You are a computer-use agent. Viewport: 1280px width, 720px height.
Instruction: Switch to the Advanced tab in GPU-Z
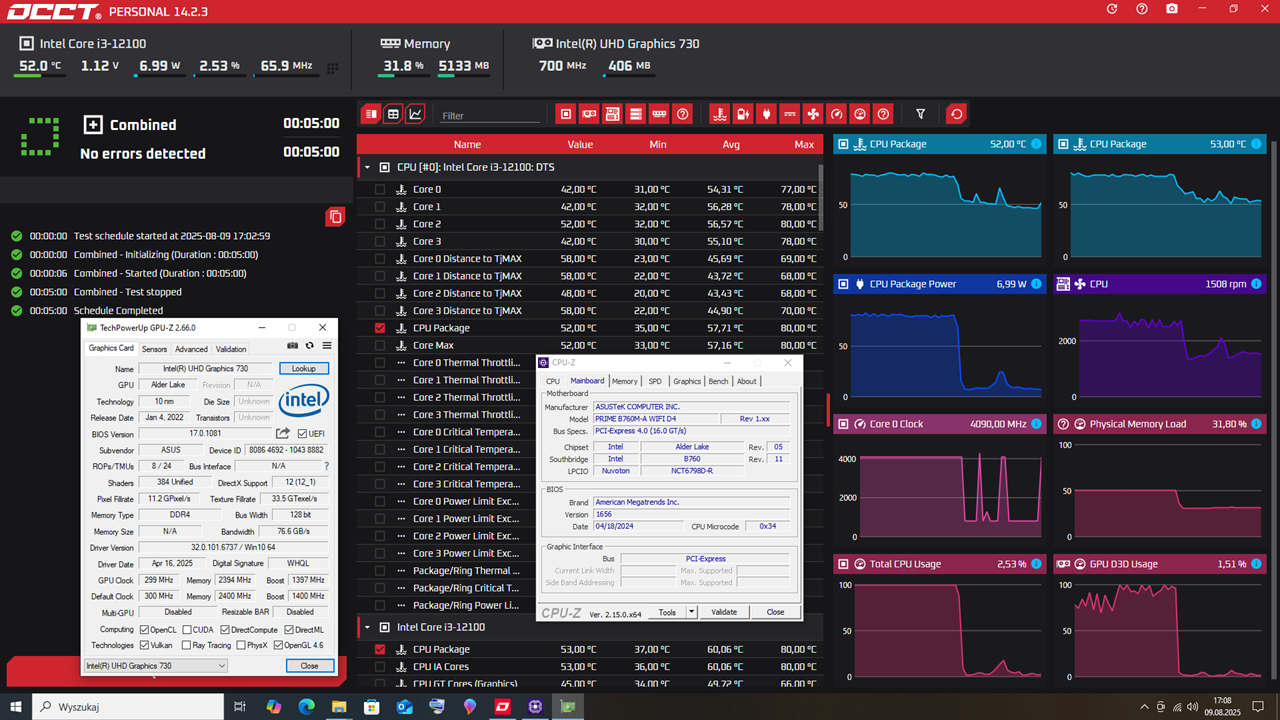(x=191, y=349)
